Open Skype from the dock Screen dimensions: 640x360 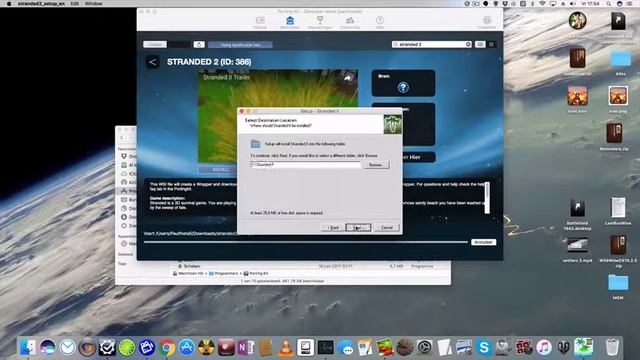484,347
